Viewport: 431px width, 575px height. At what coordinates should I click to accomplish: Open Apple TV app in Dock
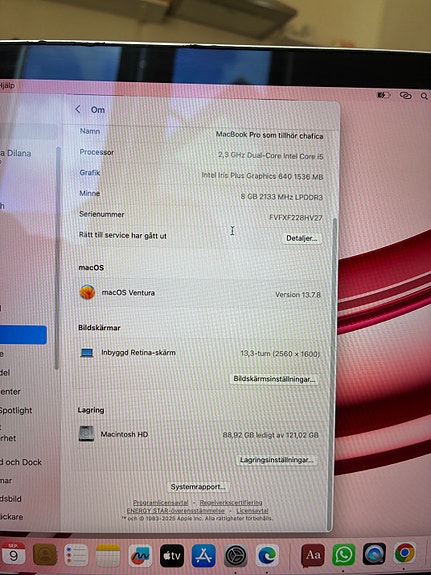point(172,556)
